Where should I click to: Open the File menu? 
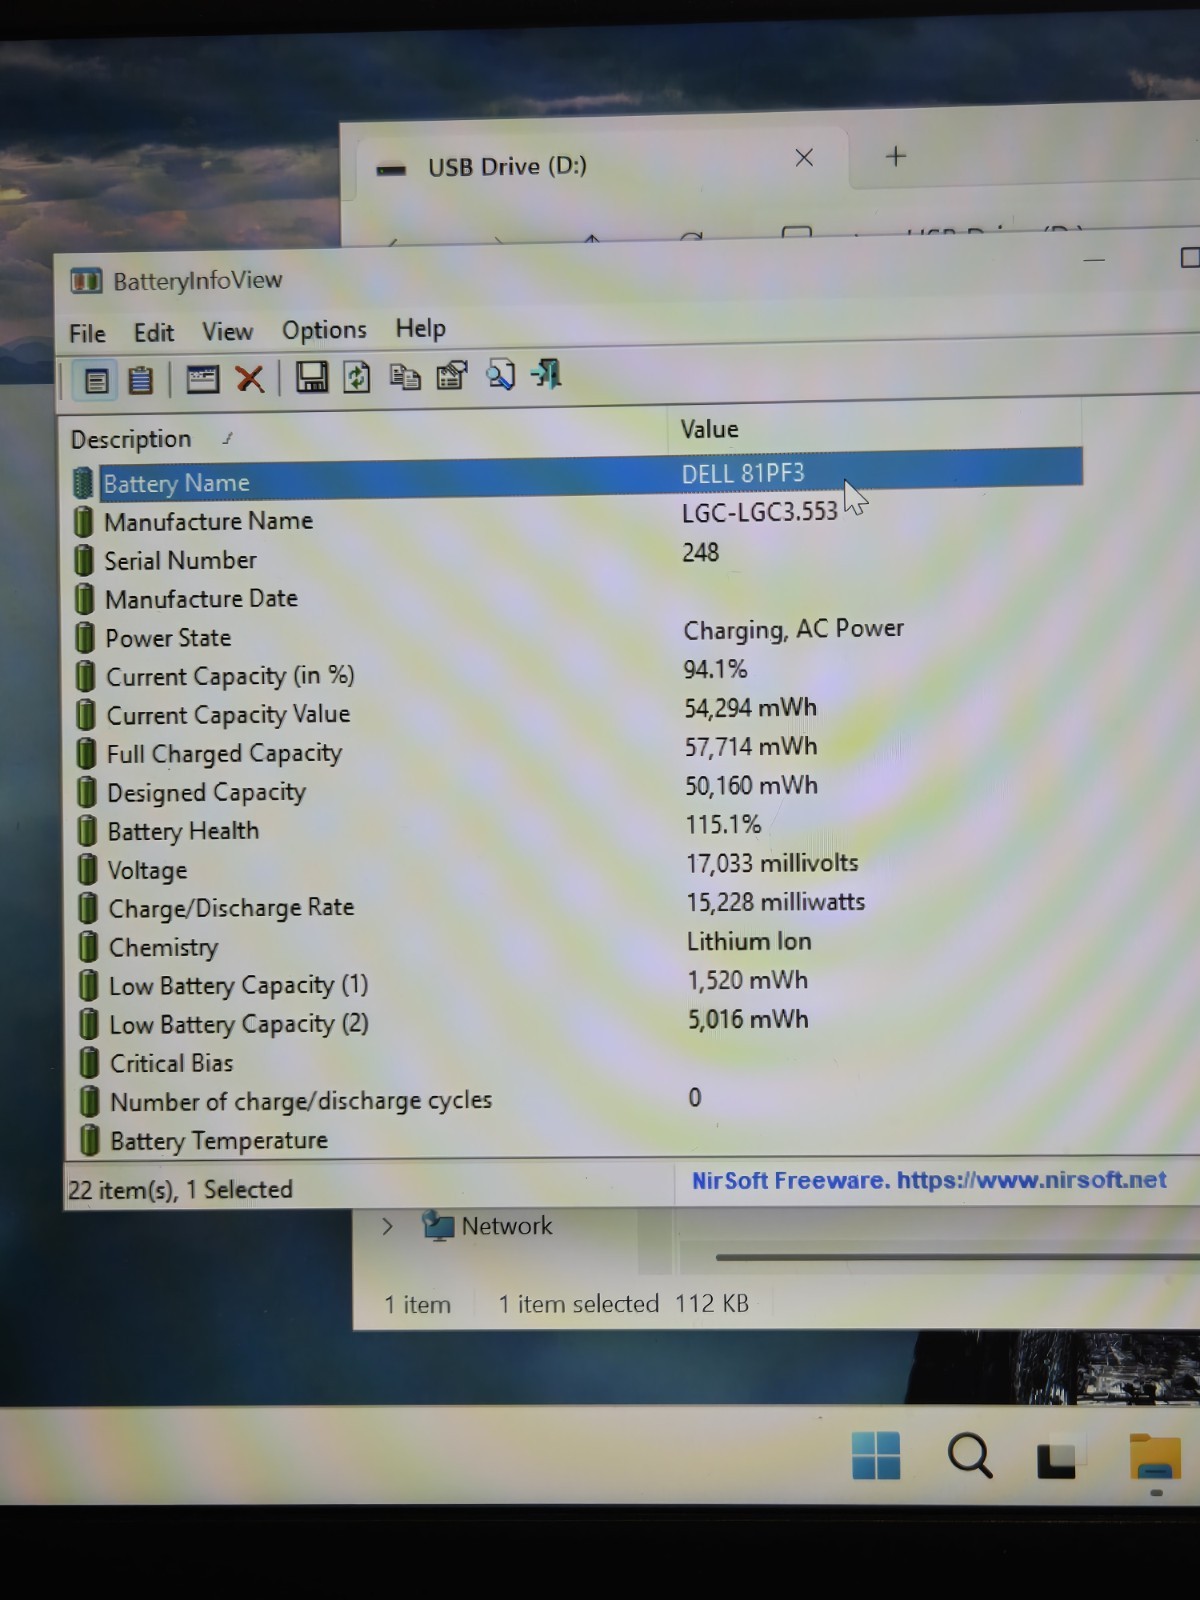point(87,333)
